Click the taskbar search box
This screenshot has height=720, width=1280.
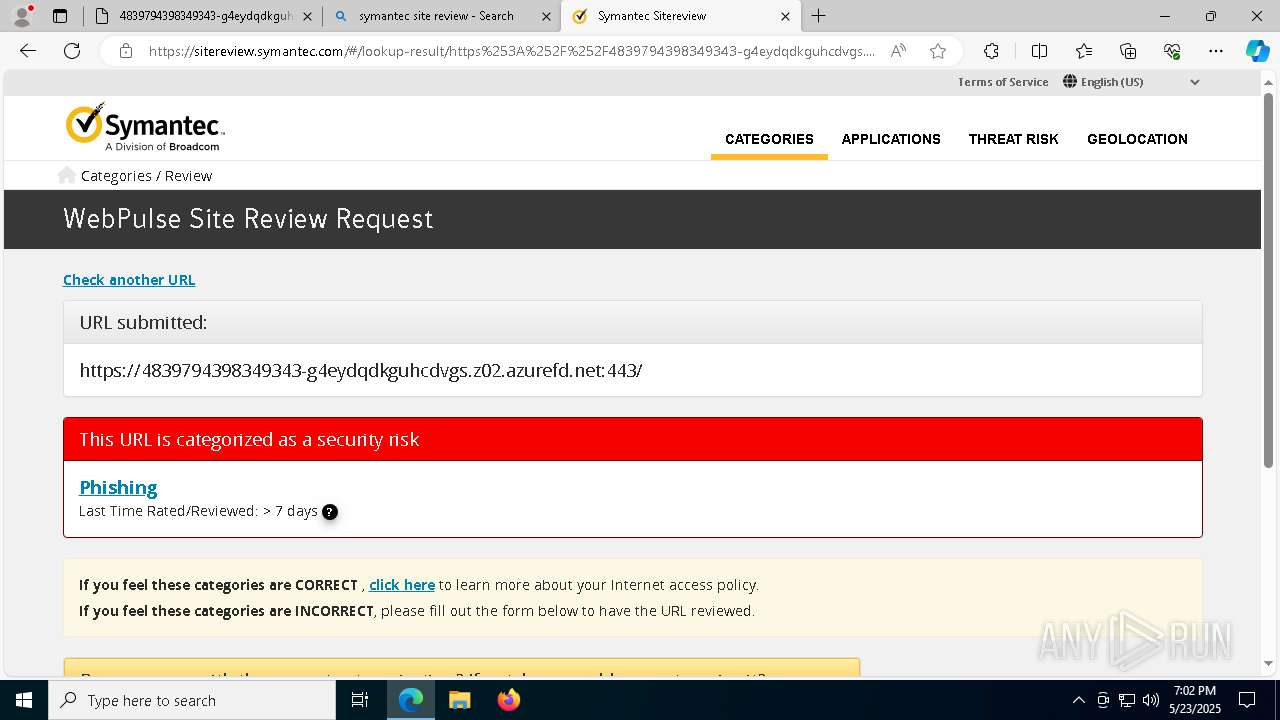pos(192,700)
